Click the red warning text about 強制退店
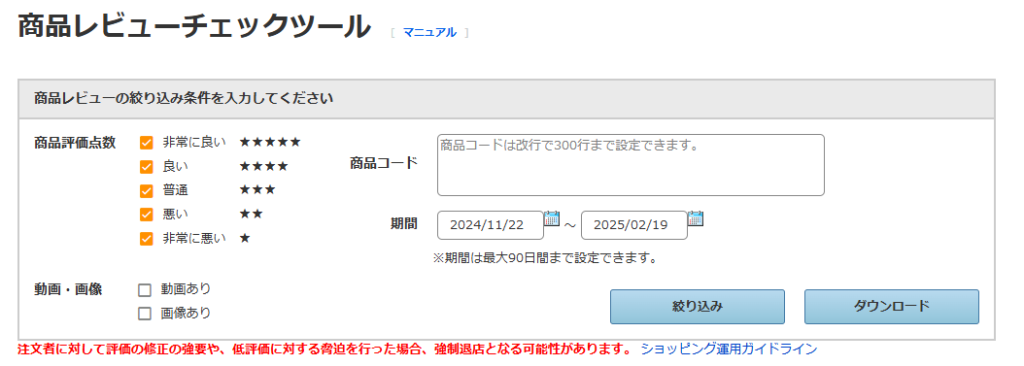Image resolution: width=1024 pixels, height=366 pixels. click(x=325, y=348)
